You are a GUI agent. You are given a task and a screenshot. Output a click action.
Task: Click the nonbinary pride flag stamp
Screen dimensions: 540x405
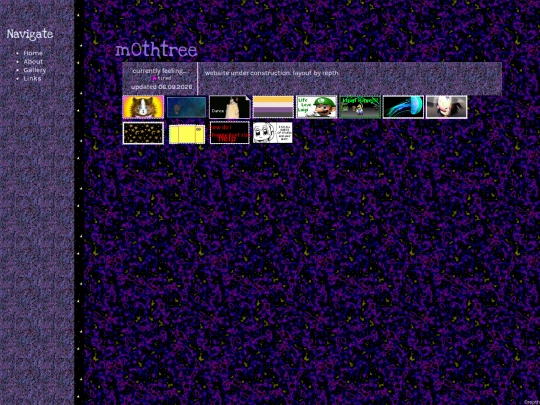(273, 107)
